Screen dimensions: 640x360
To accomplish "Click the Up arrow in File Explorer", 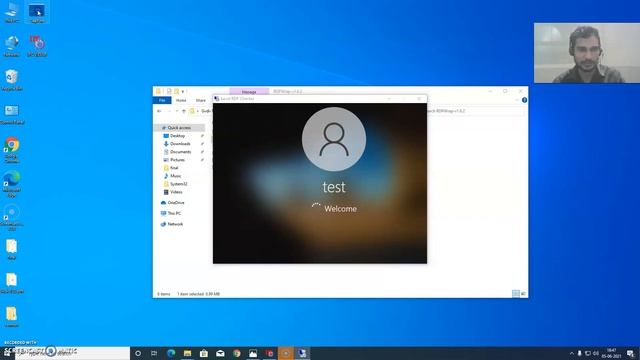I will (184, 111).
